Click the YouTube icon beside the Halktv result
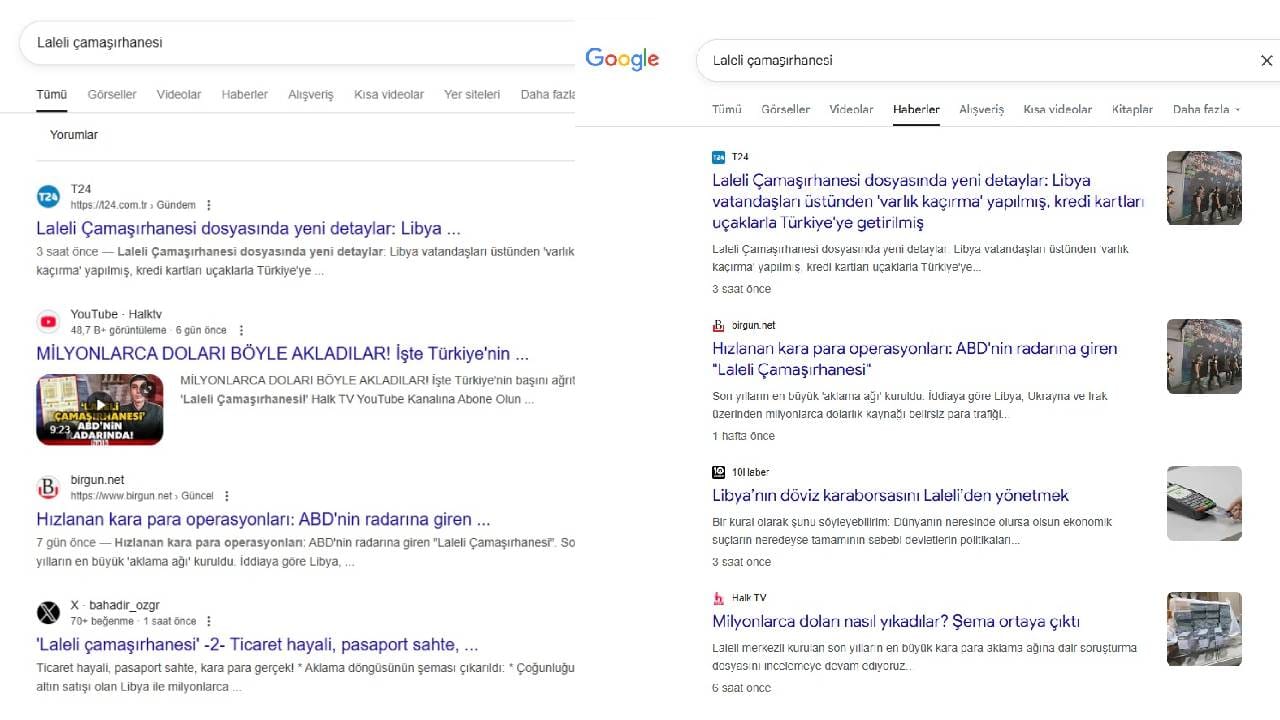Screen dimensions: 1280x720 [x=48, y=321]
